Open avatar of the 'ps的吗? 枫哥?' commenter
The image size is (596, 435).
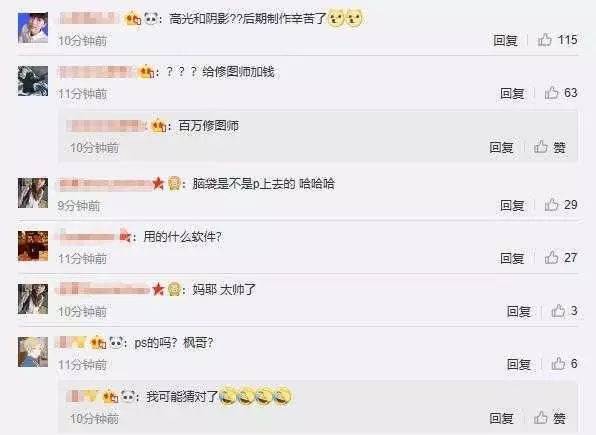click(x=33, y=352)
